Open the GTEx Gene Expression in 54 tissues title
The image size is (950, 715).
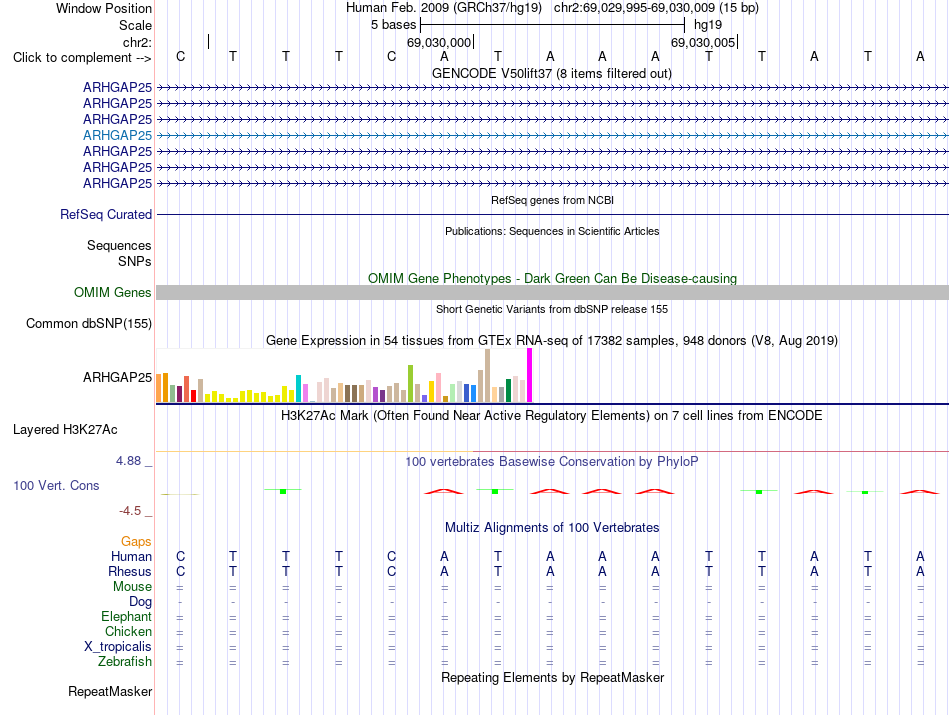click(552, 341)
